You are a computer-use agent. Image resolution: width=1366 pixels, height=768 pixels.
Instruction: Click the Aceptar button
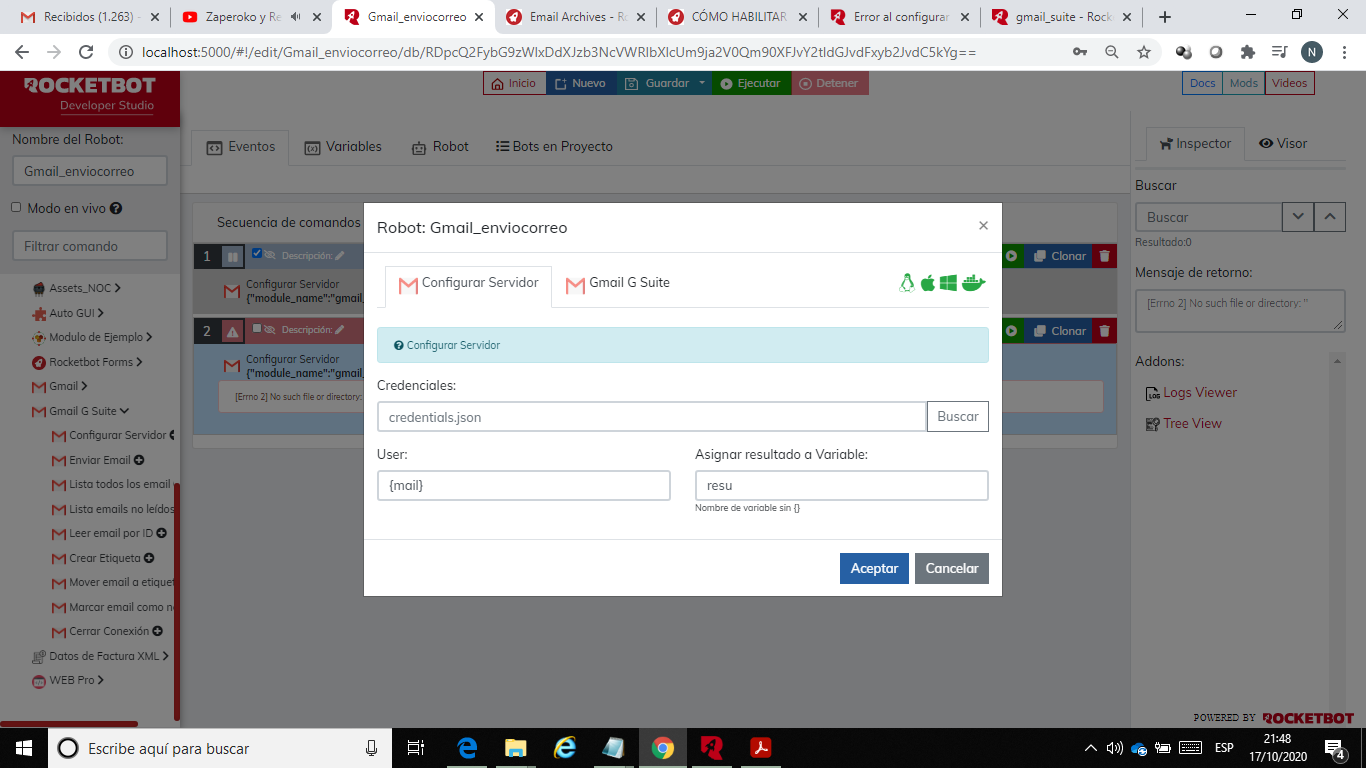click(874, 568)
